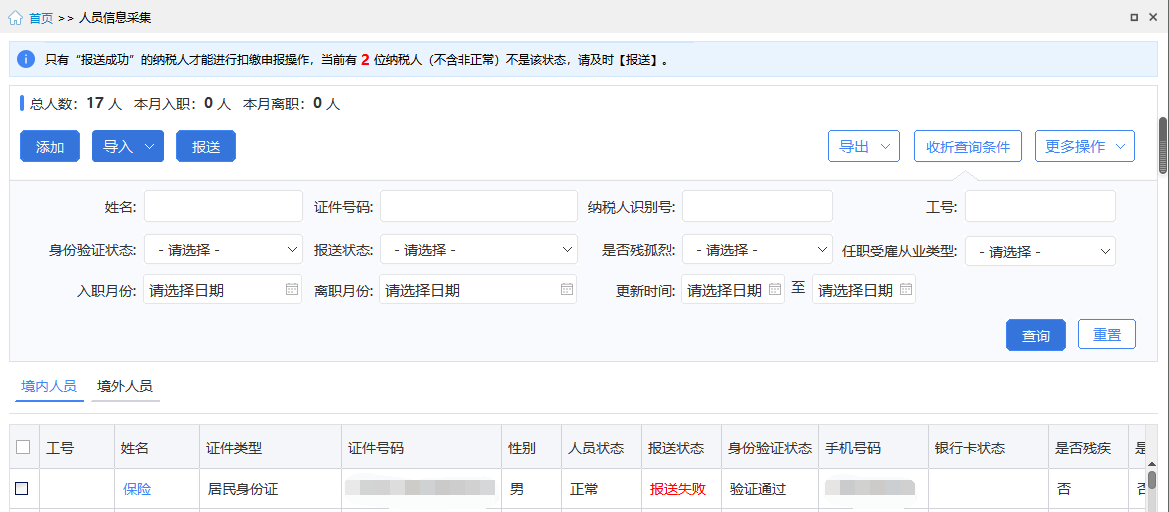The image size is (1169, 512).
Task: Click the 证件类型 column header
Action: pos(270,447)
